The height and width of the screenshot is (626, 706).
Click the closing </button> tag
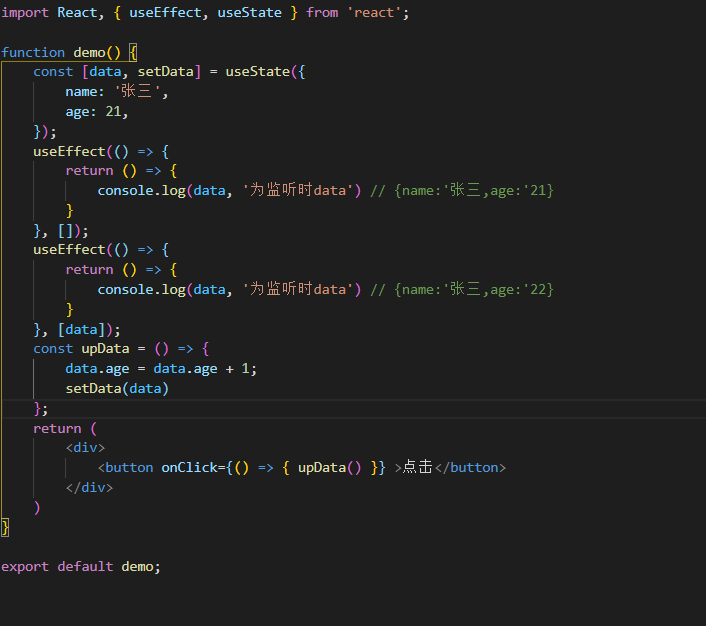(470, 467)
